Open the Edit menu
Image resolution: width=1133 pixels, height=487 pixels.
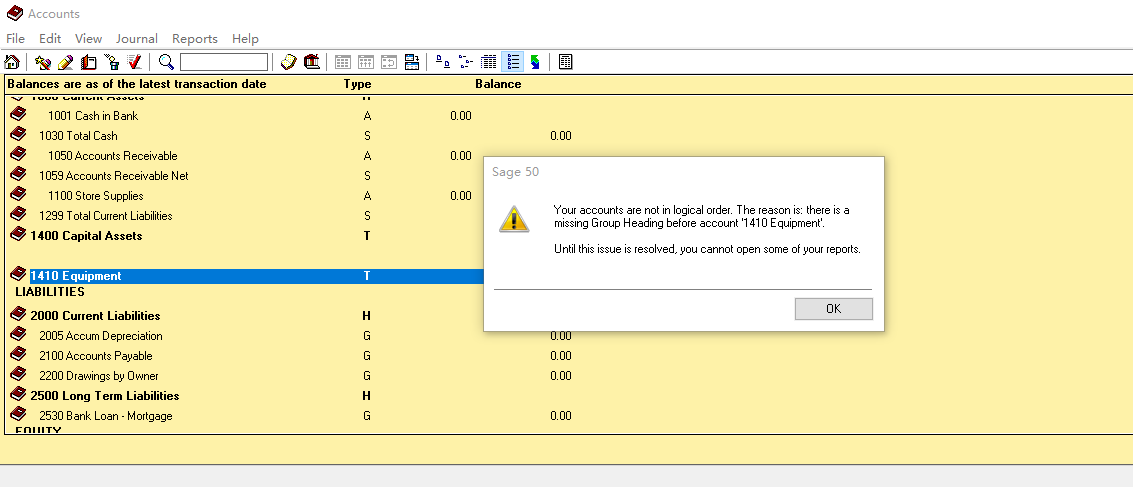[x=50, y=39]
